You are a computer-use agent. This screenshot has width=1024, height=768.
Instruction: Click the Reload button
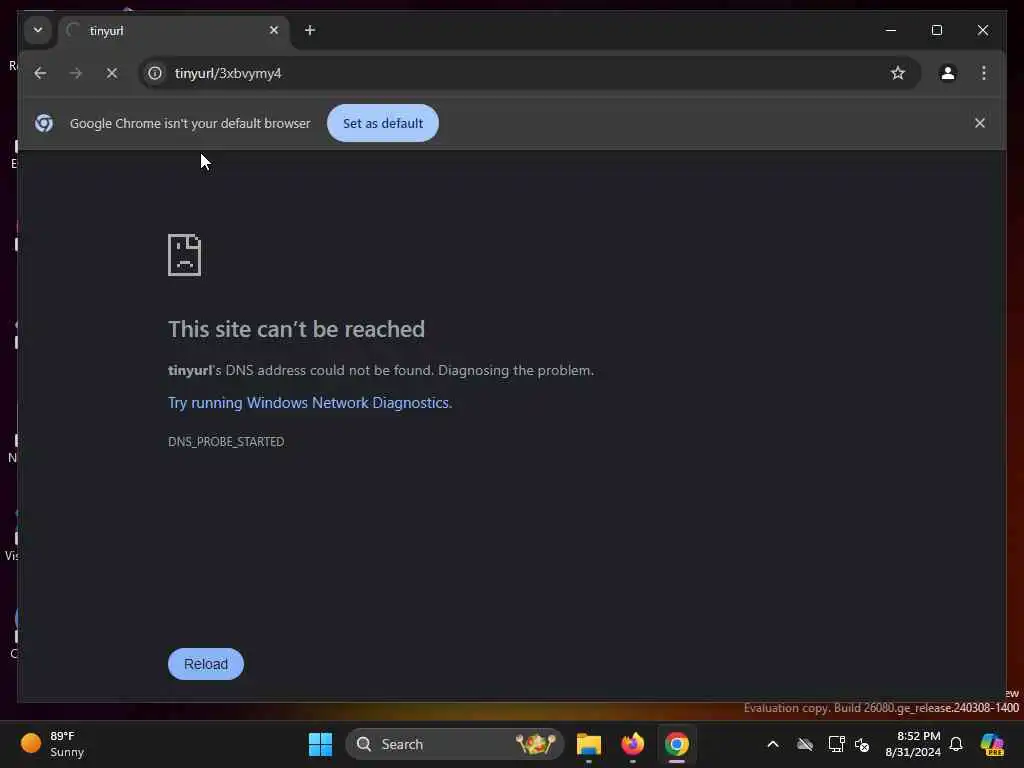coord(206,664)
